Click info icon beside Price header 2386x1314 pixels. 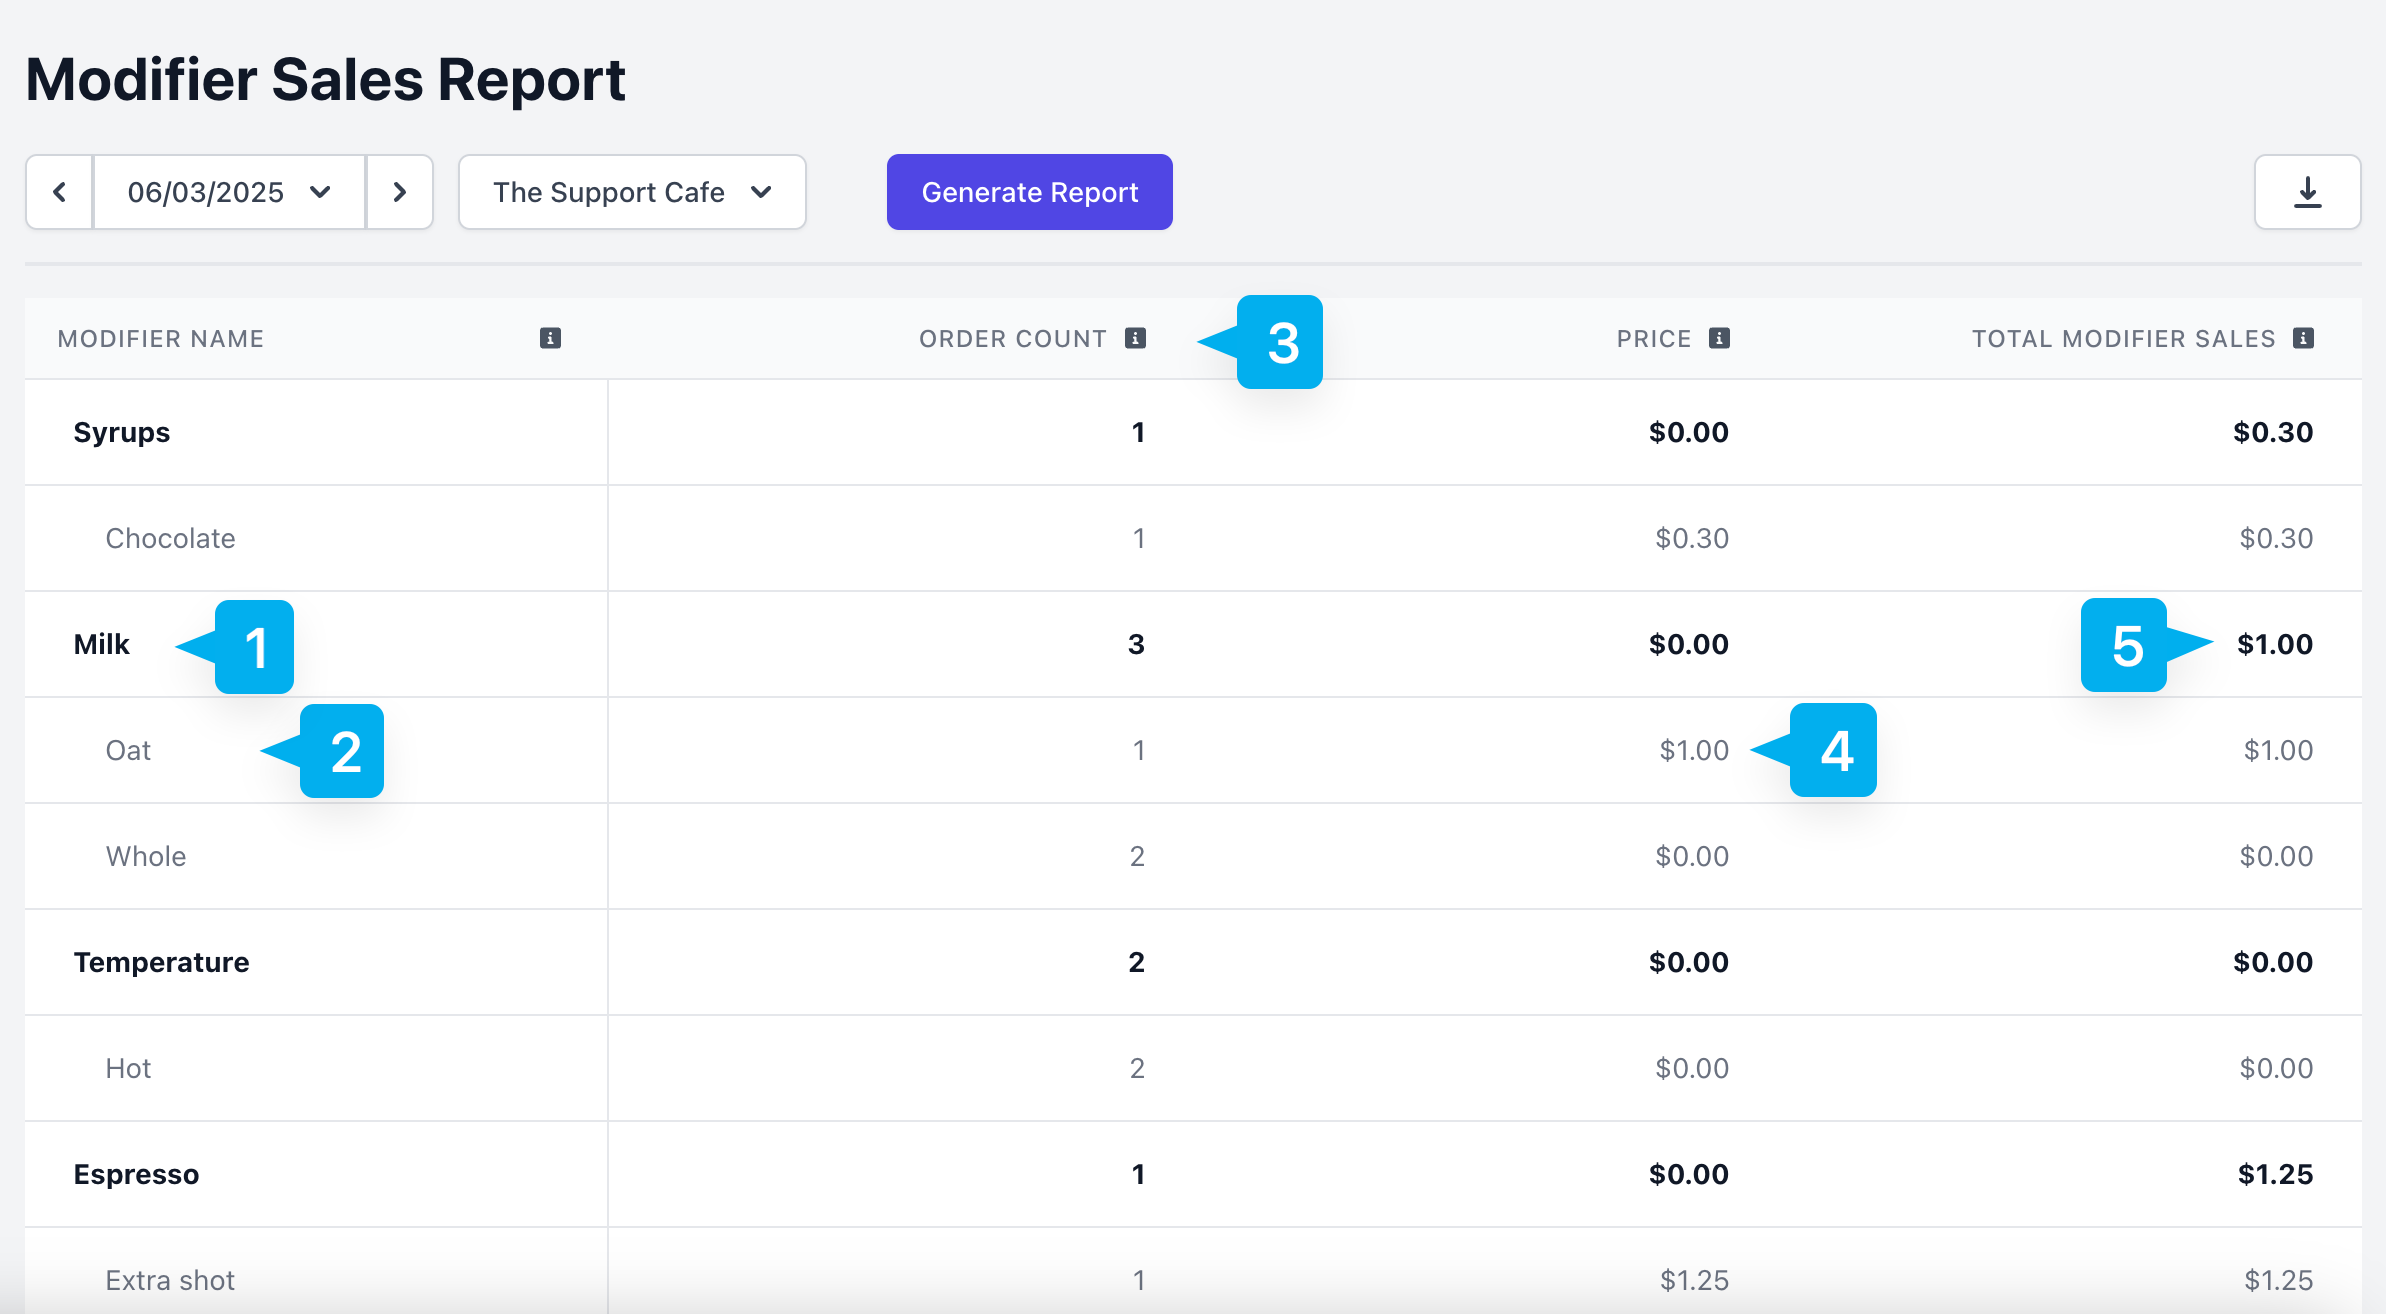pos(1719,338)
